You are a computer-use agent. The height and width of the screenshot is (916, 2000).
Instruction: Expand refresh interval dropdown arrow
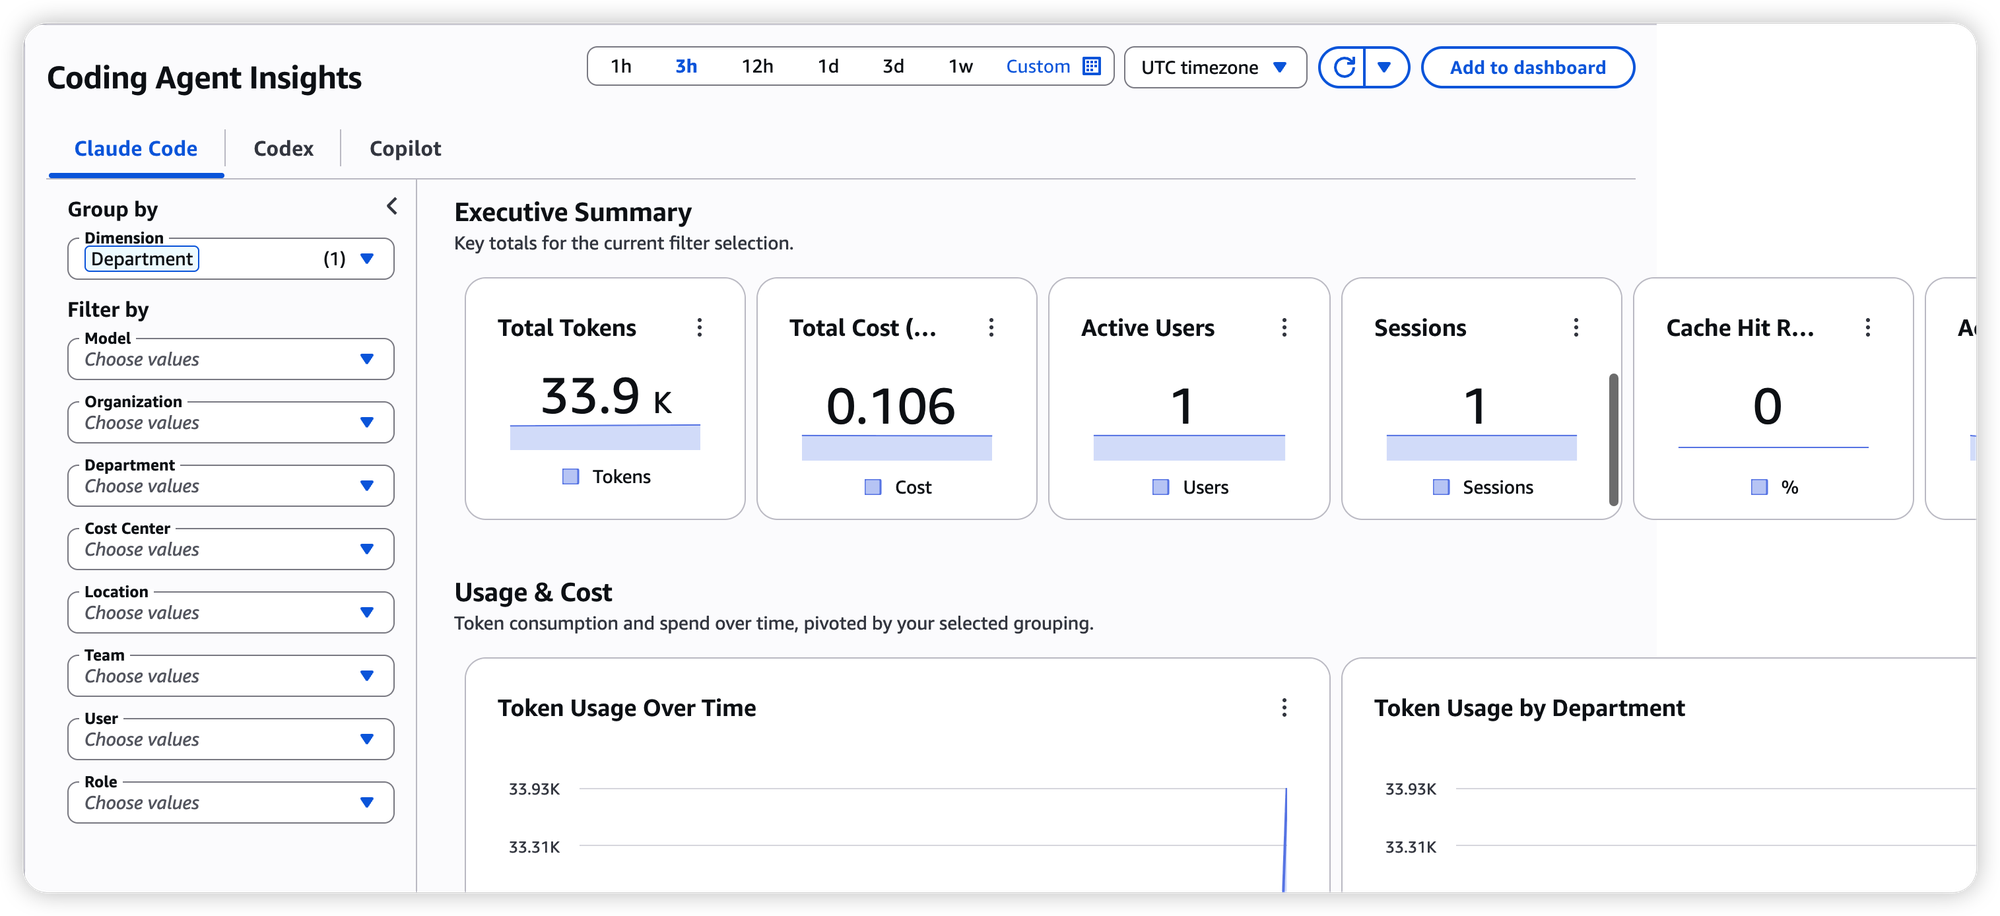point(1385,67)
